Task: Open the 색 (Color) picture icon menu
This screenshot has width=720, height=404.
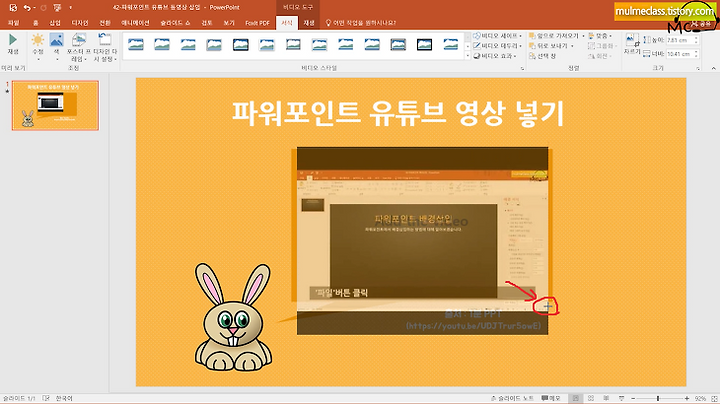Action: coord(56,46)
